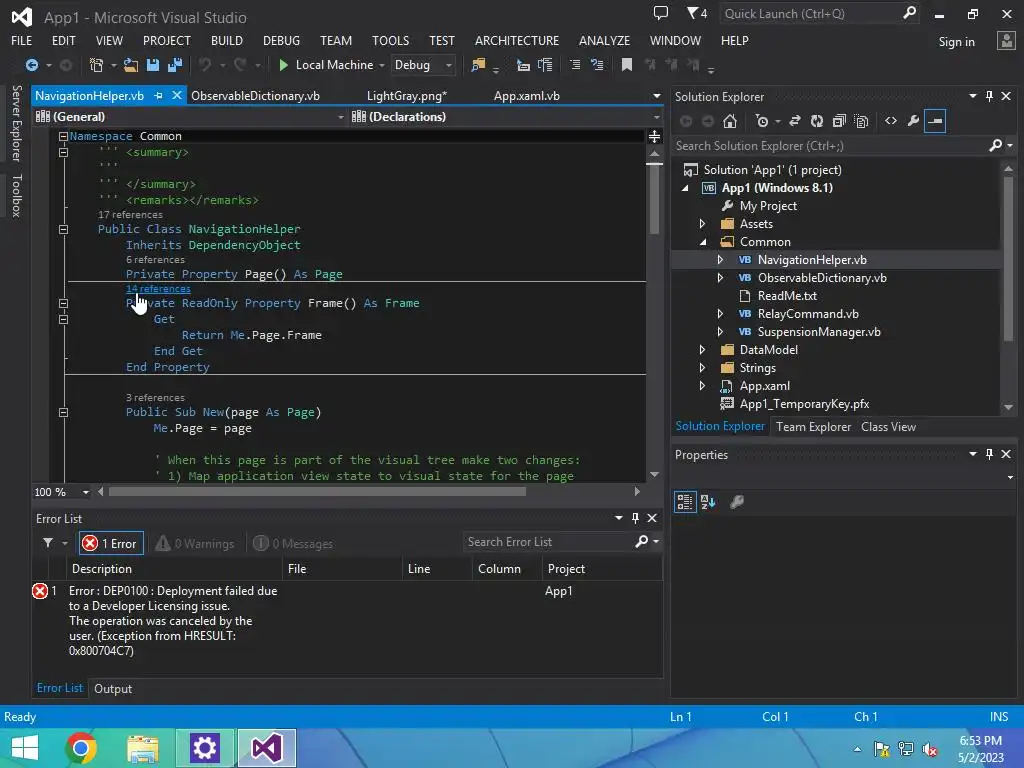
Task: Click the Alphabetical sort icon in Properties
Action: point(708,502)
